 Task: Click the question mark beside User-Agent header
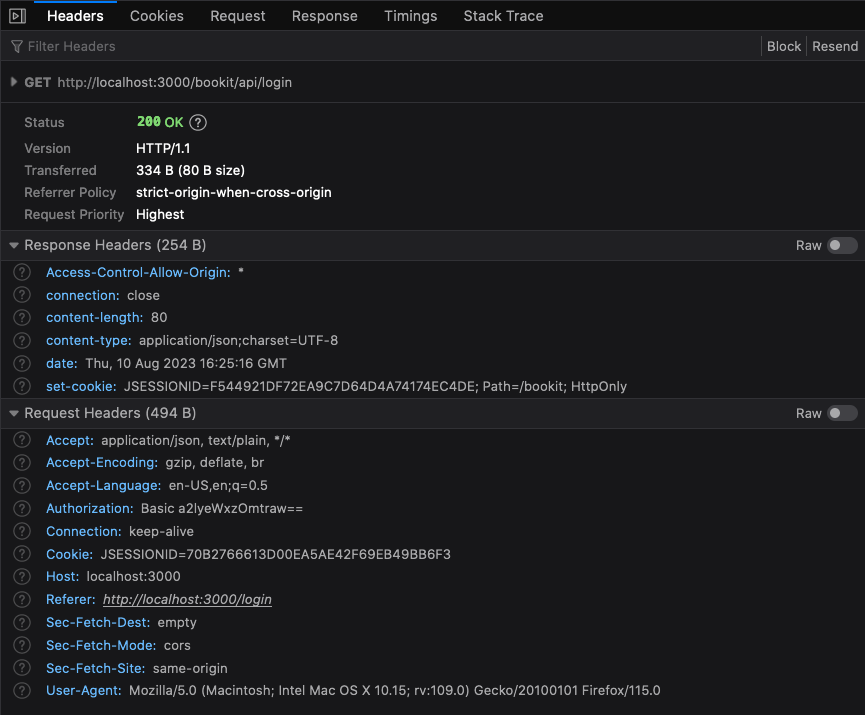tap(21, 690)
